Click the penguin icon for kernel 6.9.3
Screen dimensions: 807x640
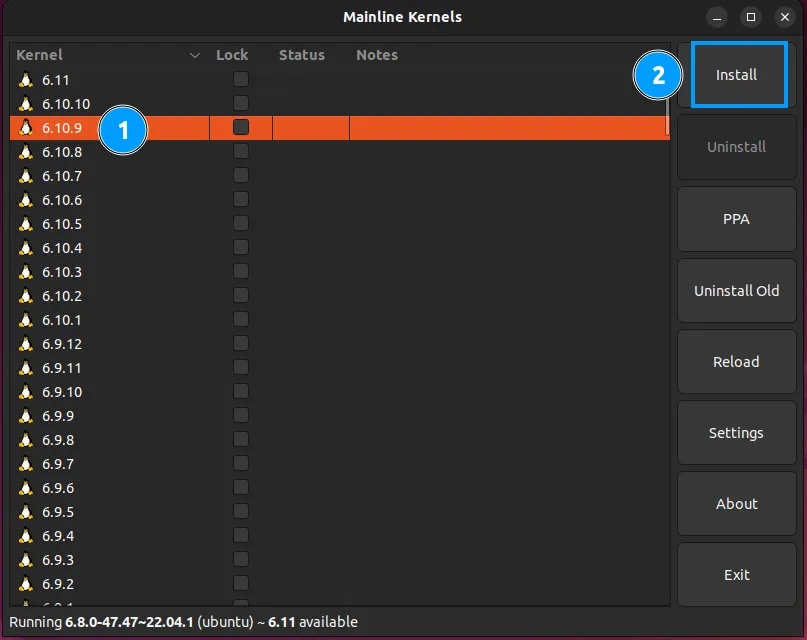pos(26,560)
